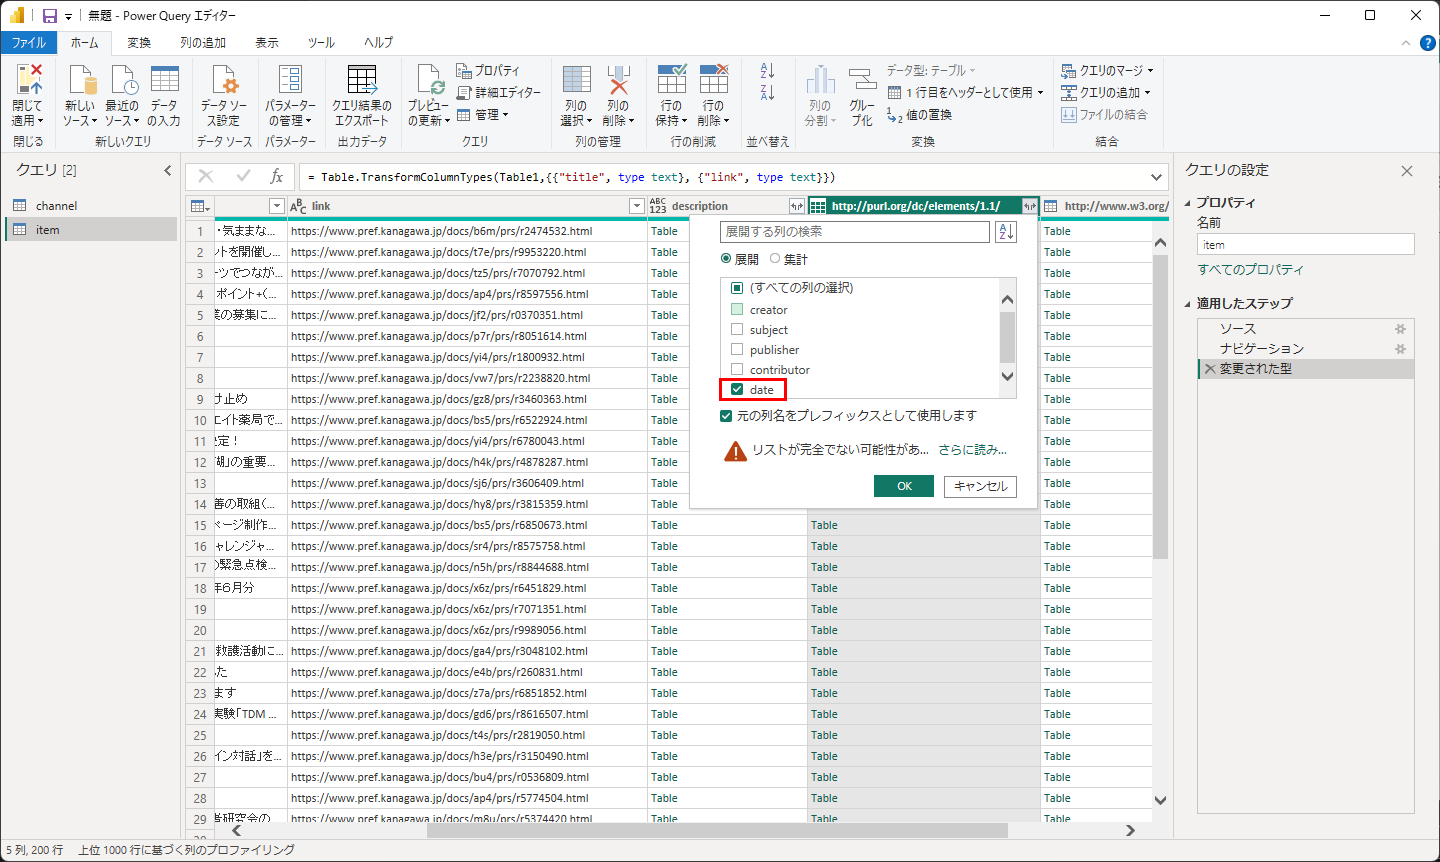Expand the description column button
1440x862 pixels.
[x=796, y=206]
